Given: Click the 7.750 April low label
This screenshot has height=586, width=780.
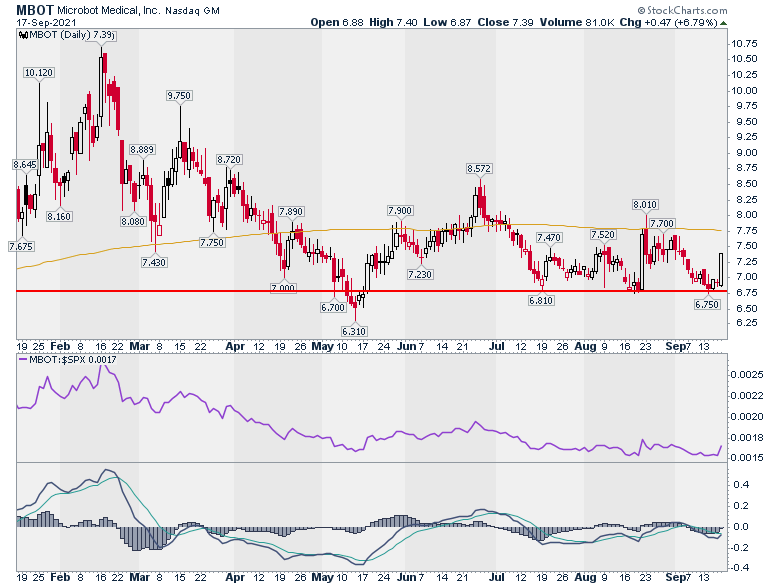Looking at the screenshot, I should (212, 242).
